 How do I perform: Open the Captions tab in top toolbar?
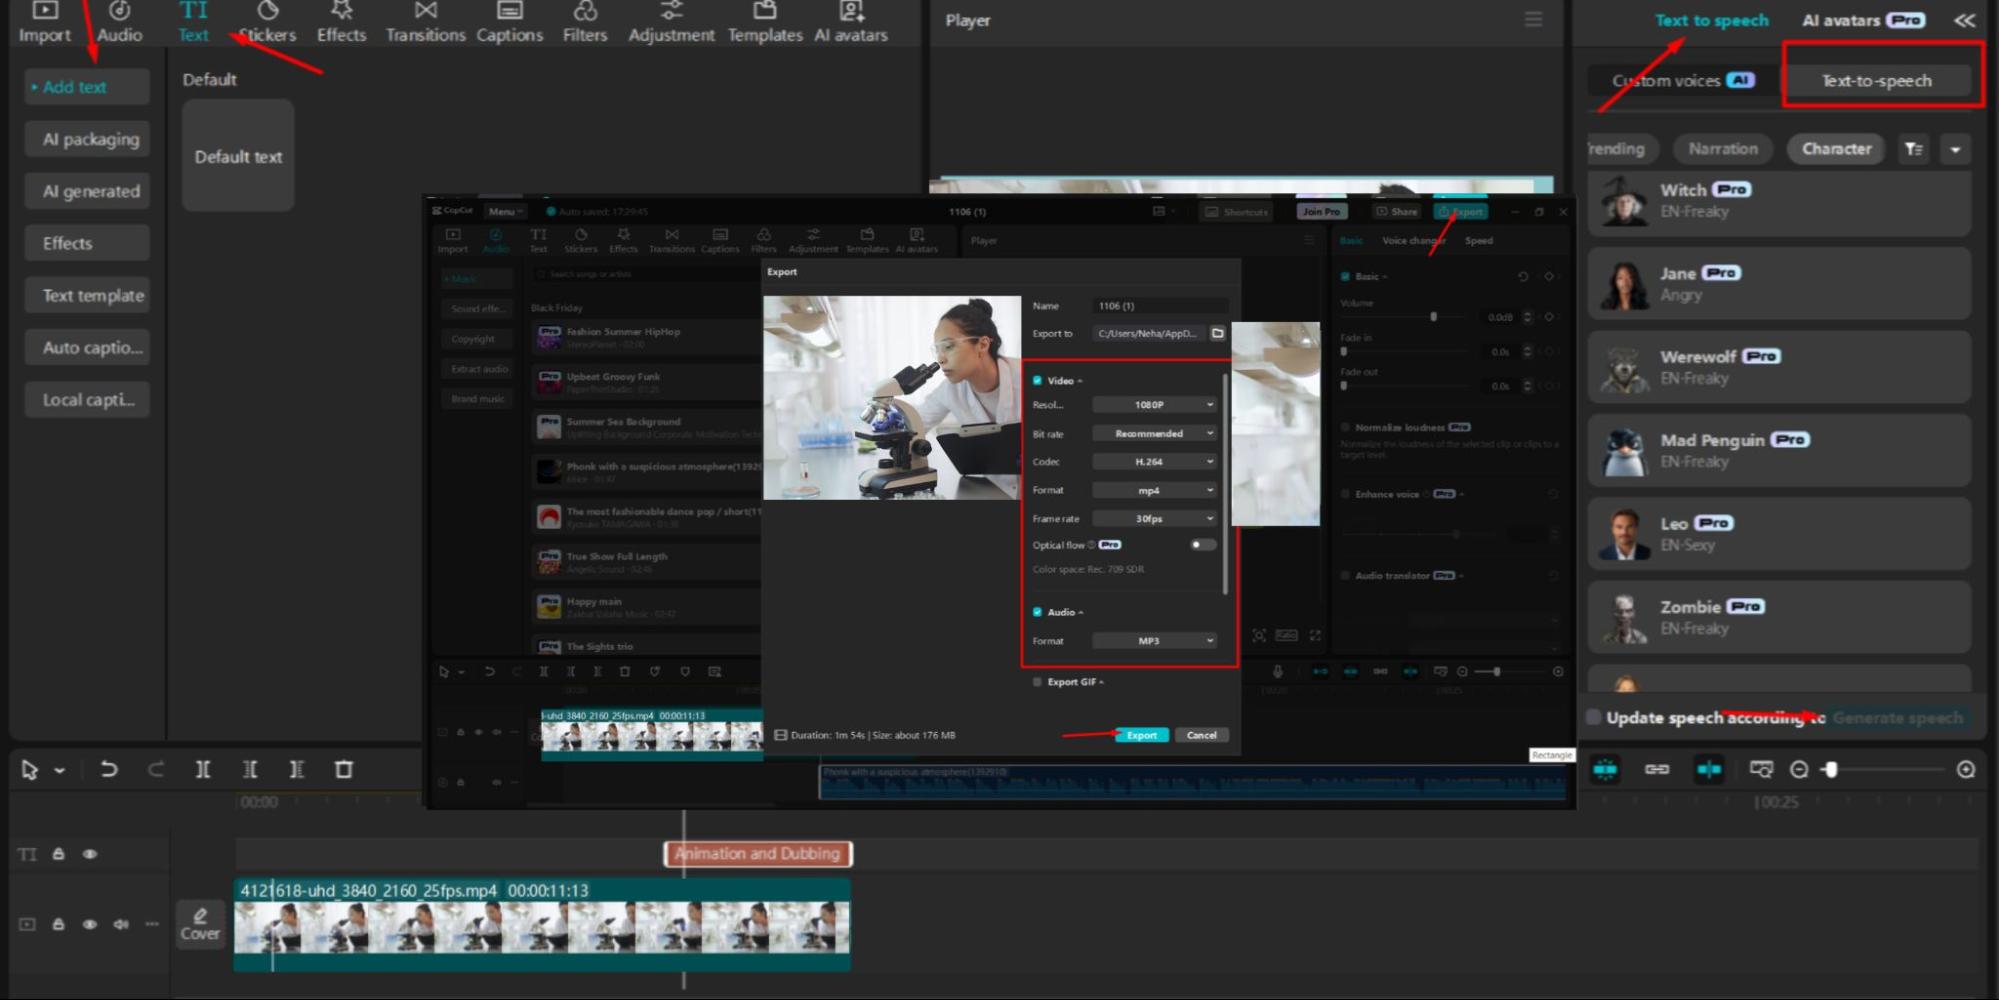pos(509,22)
